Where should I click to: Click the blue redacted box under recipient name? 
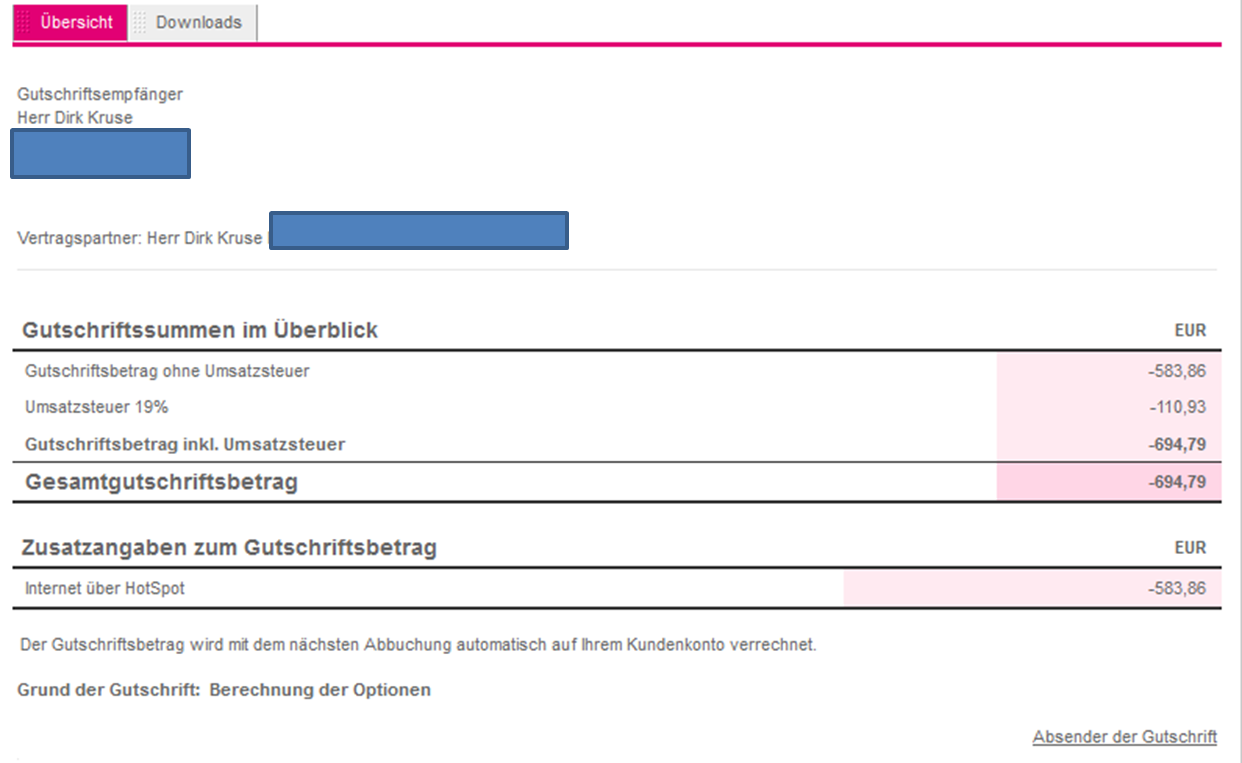pos(100,154)
